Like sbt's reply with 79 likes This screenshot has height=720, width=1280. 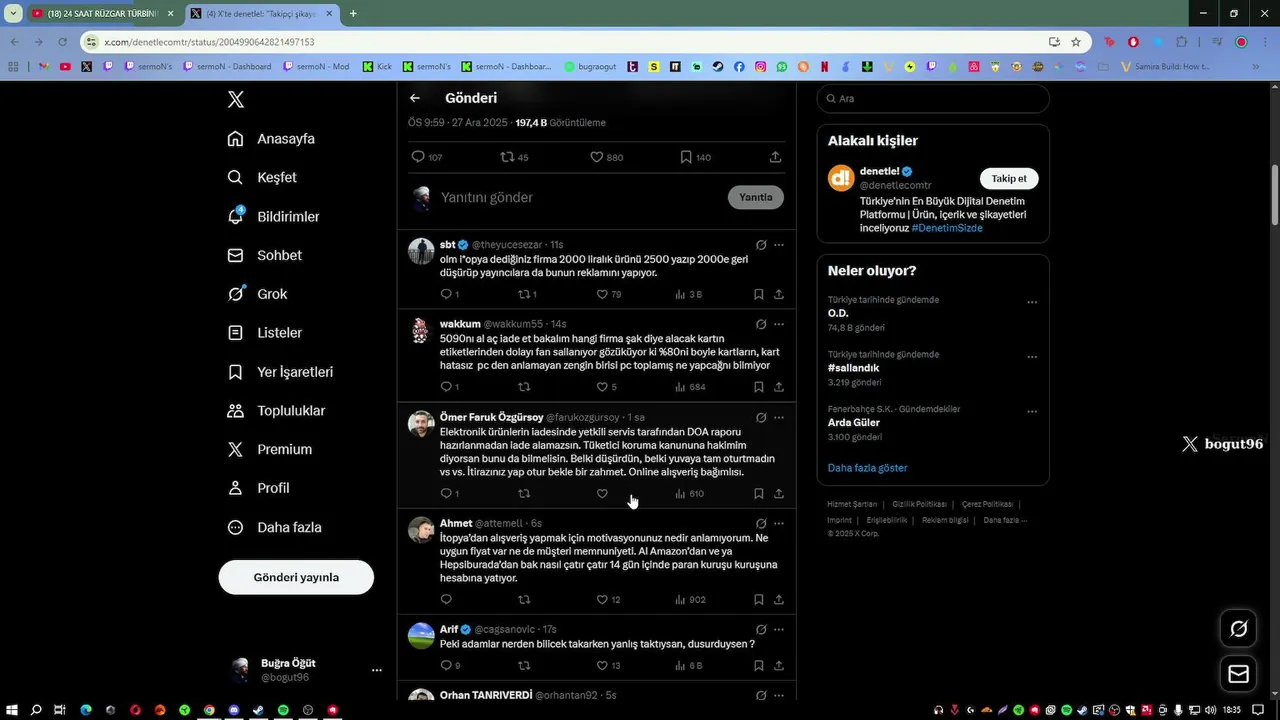[609, 294]
